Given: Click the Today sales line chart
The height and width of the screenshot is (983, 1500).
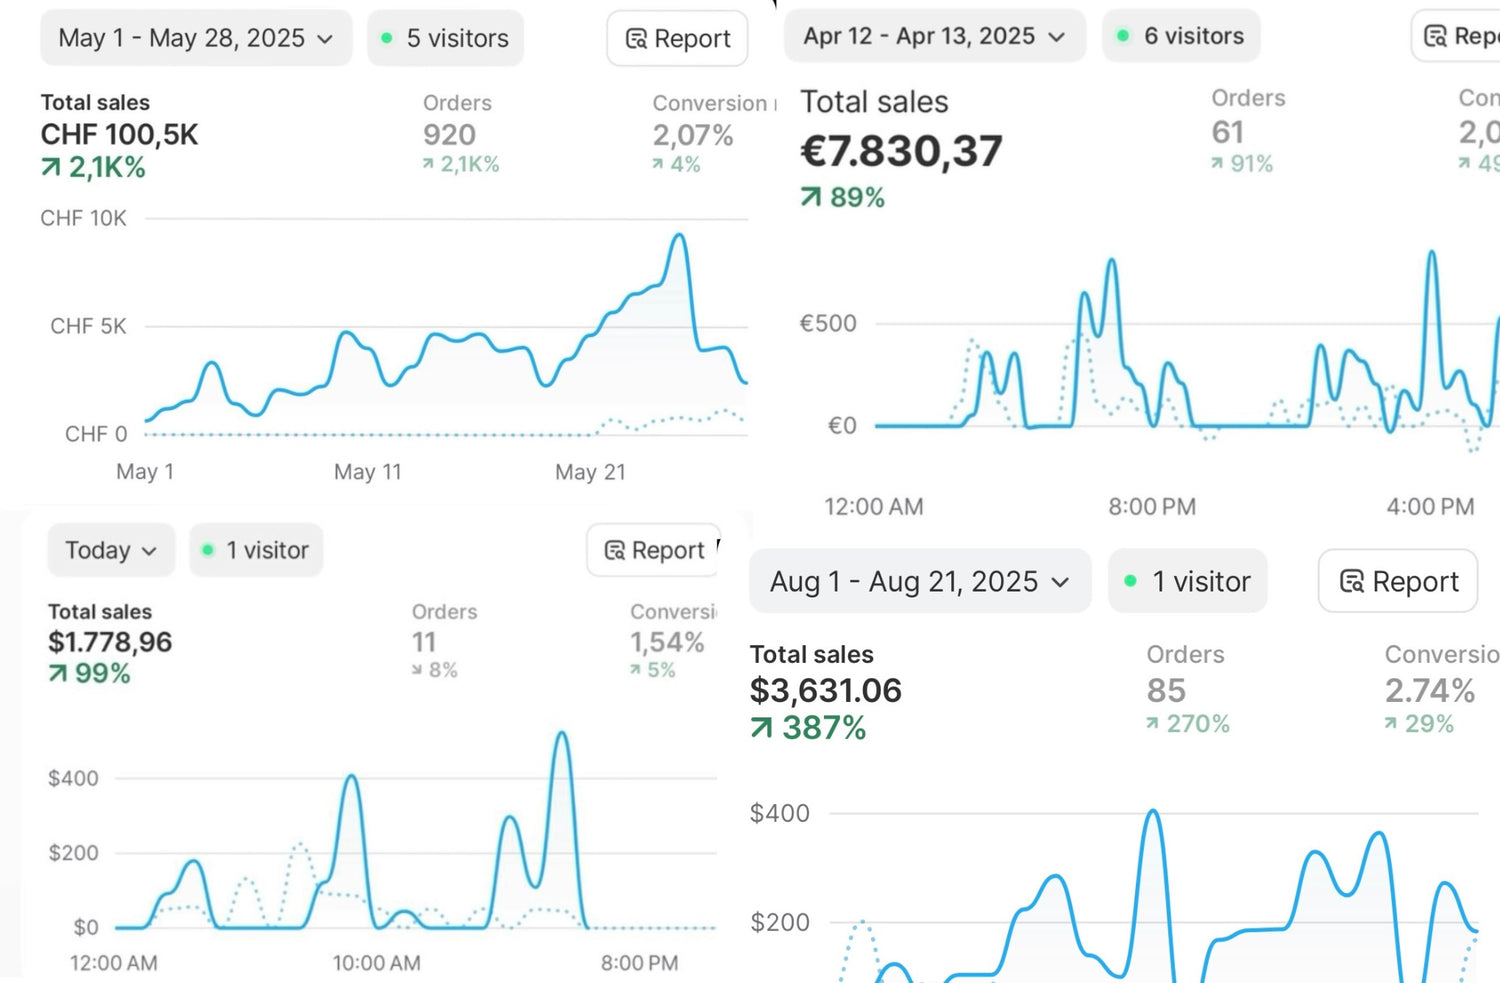Looking at the screenshot, I should [x=416, y=830].
